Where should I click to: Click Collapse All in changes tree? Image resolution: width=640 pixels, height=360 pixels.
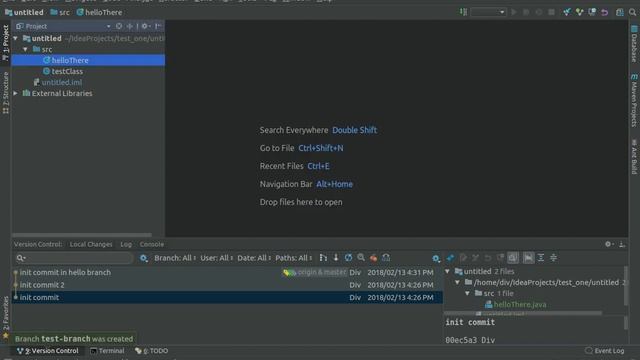pos(553,258)
